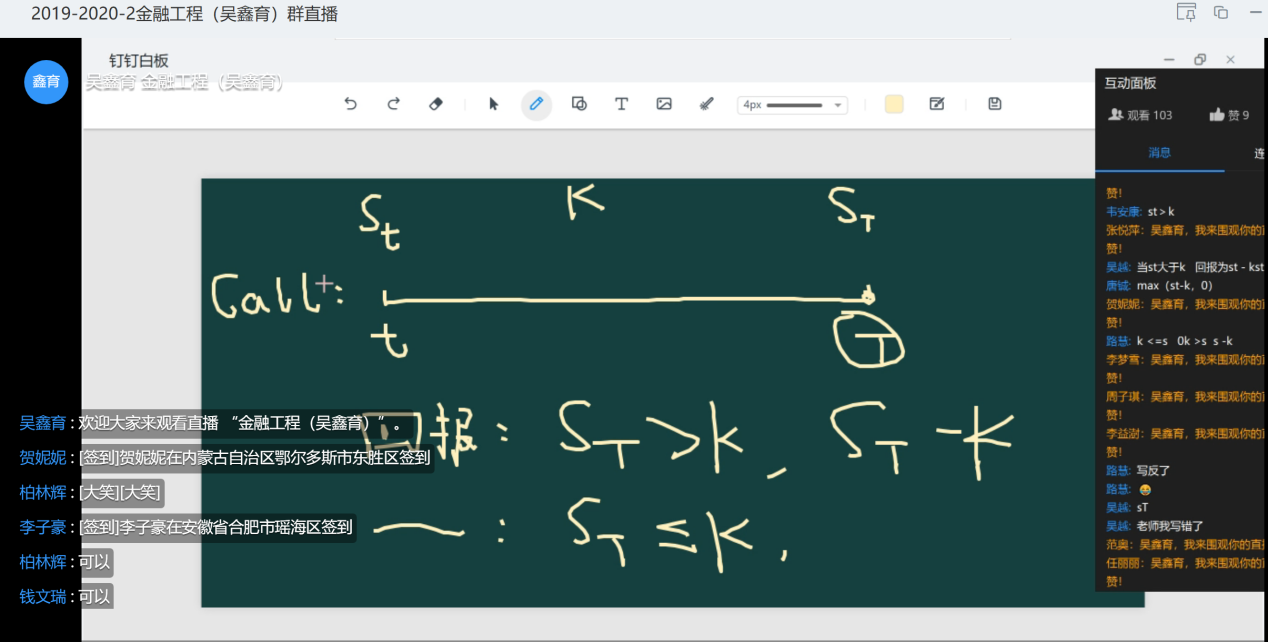Click the thumbs-up 赞 like icon
1268x642 pixels.
click(x=1217, y=115)
